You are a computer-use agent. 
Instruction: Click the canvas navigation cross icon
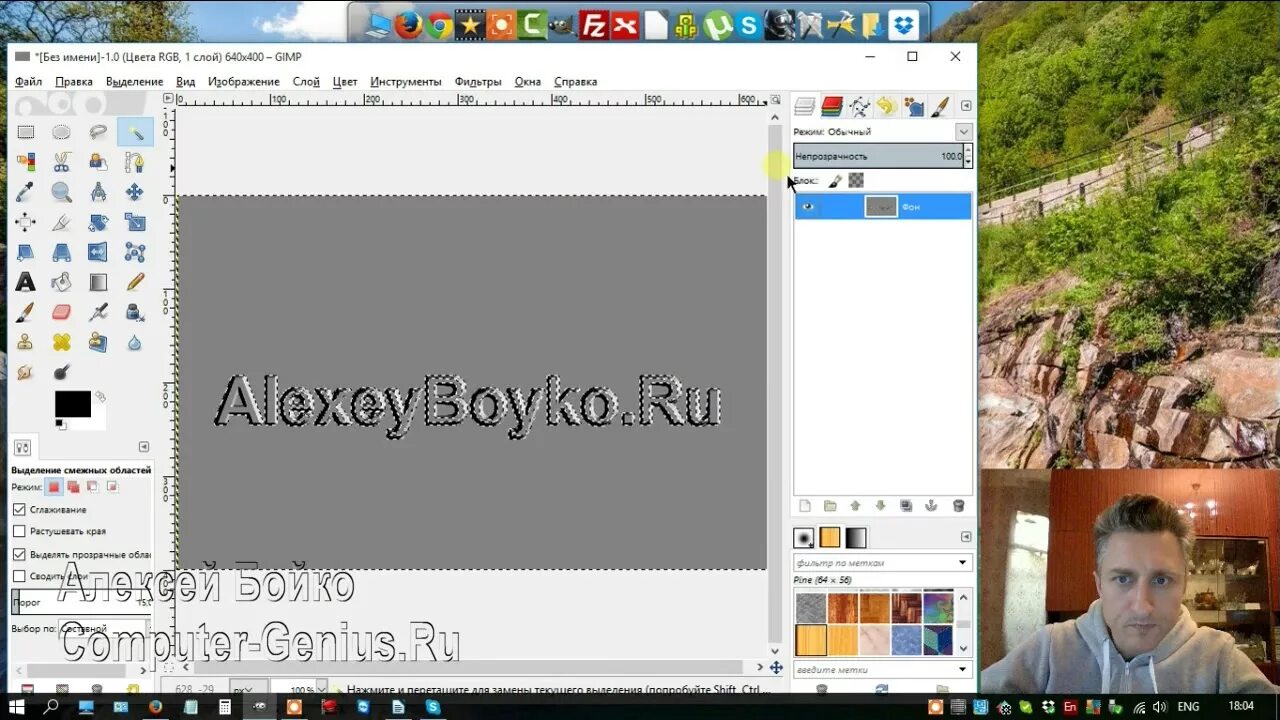click(x=776, y=667)
